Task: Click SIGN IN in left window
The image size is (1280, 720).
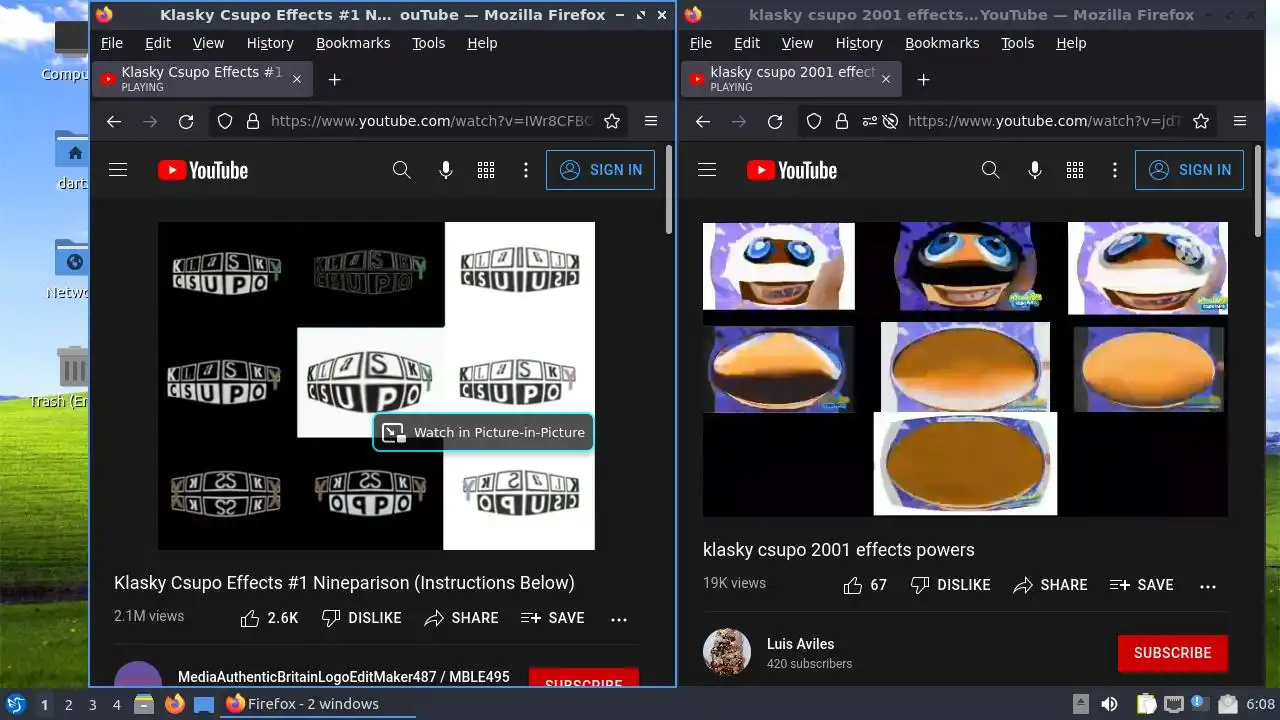Action: pos(600,170)
